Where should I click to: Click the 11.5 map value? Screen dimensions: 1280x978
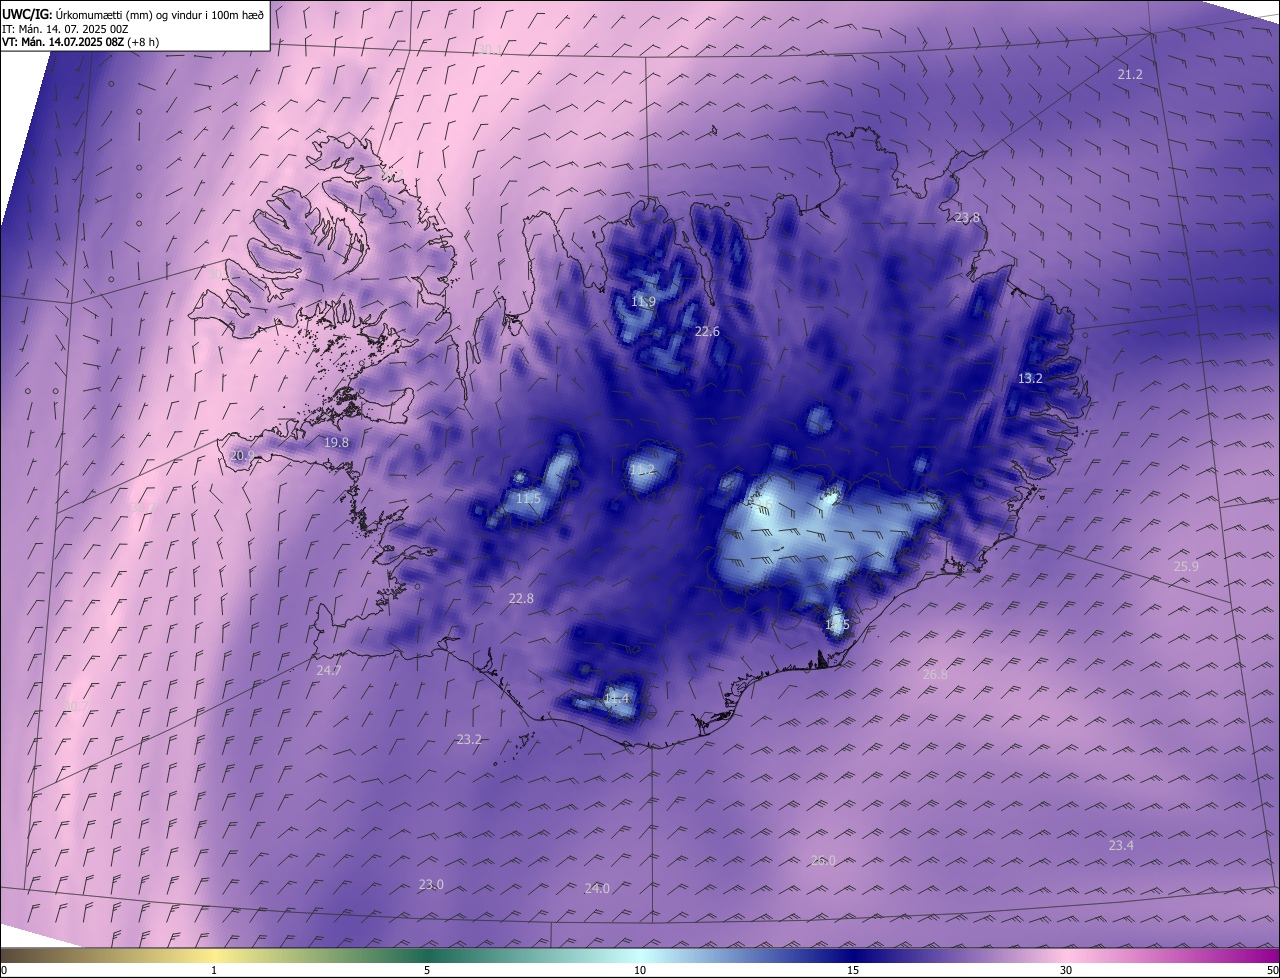[528, 498]
